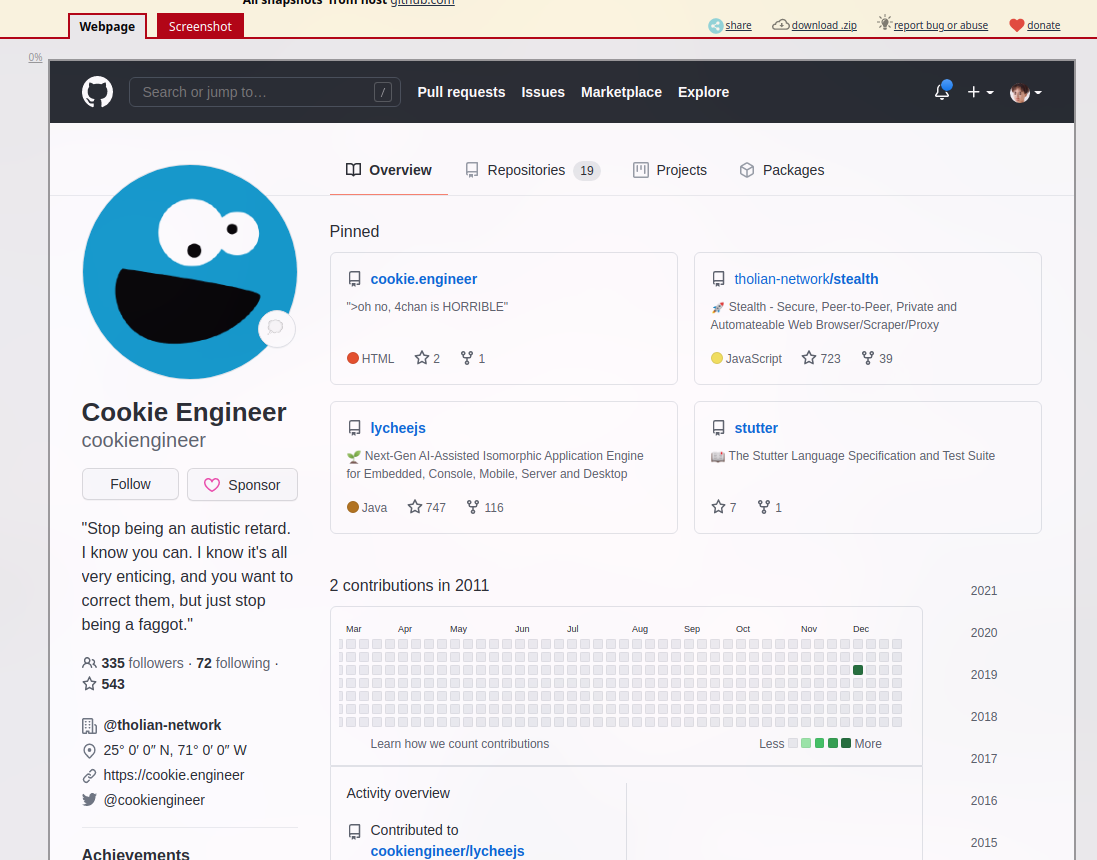1097x860 pixels.
Task: Switch to the Packages tab
Action: tap(781, 170)
